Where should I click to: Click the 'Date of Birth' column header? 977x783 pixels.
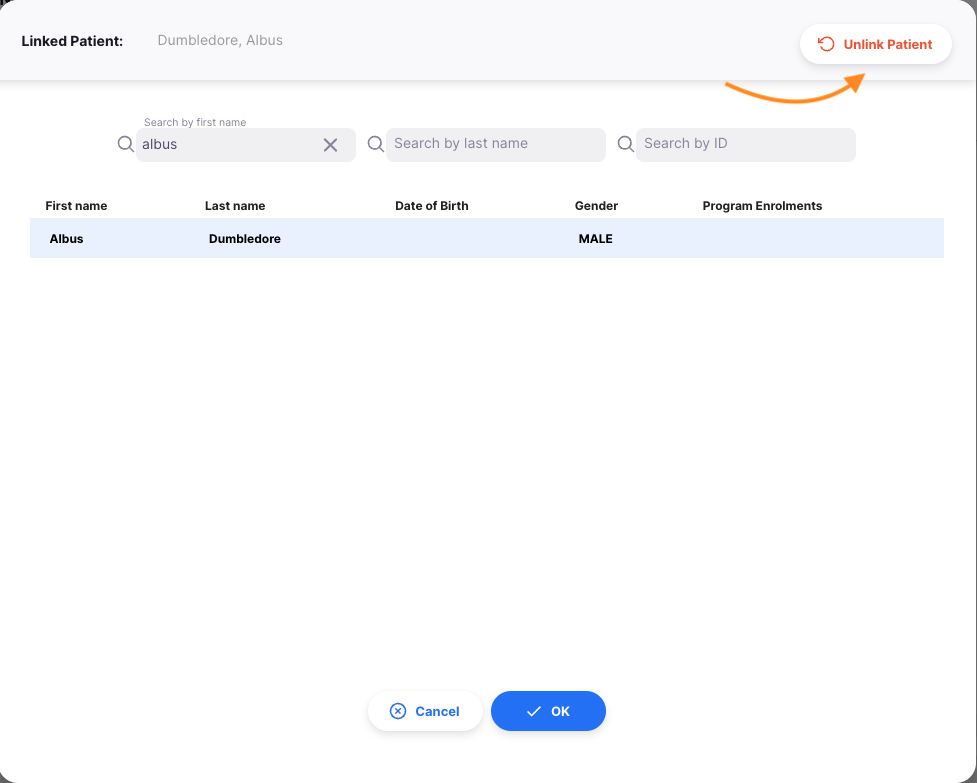pyautogui.click(x=431, y=206)
